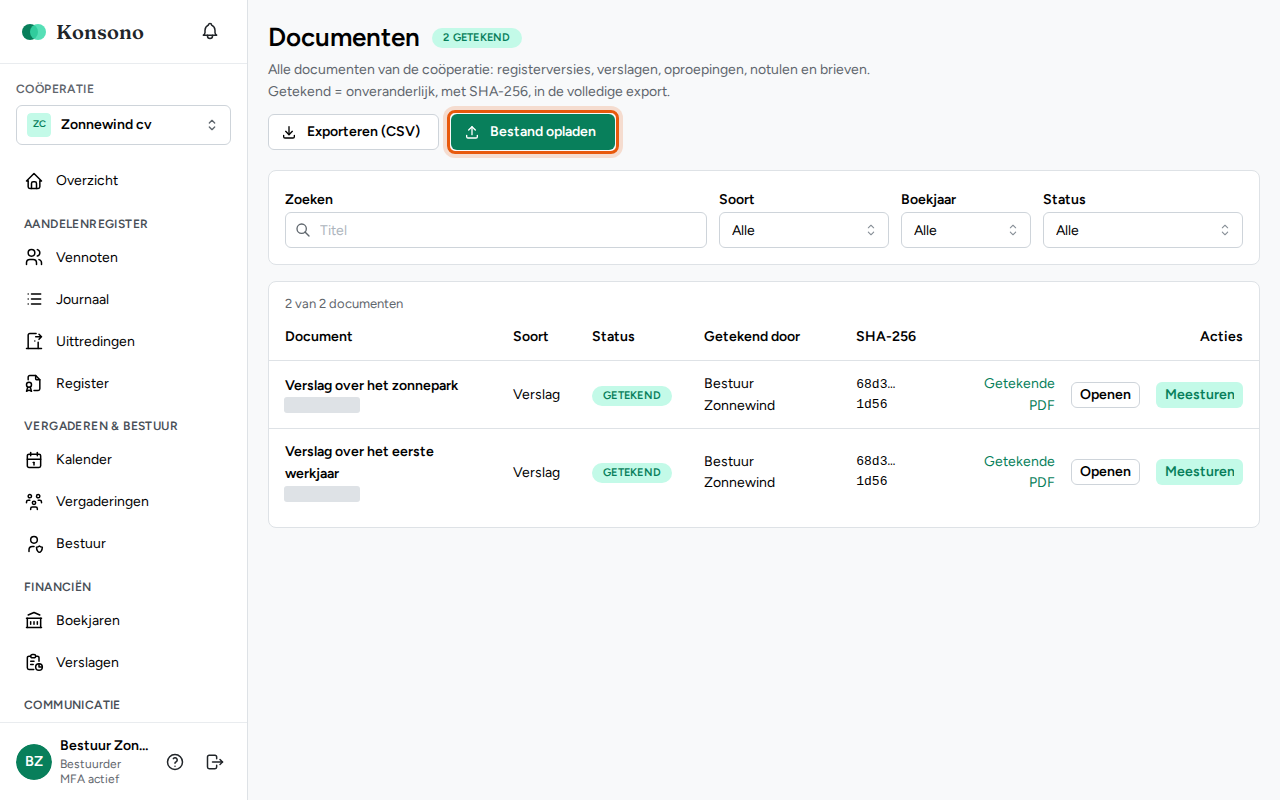The height and width of the screenshot is (800, 1280).
Task: Open Getekende PDF of eerste werkjaar report
Action: (x=1019, y=472)
